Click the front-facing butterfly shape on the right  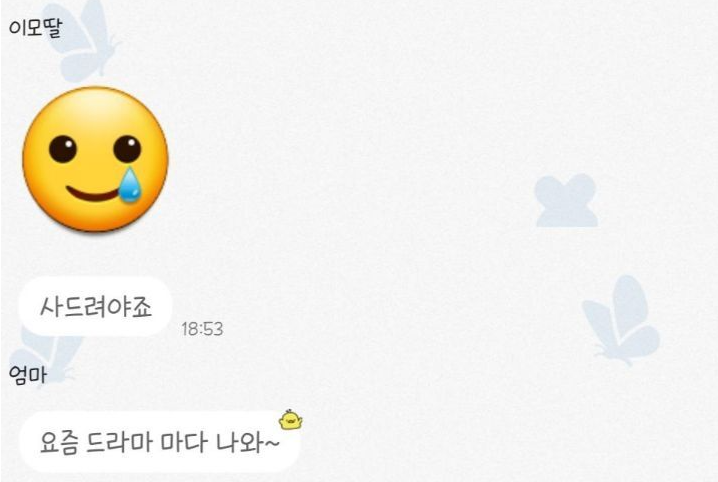[x=566, y=200]
